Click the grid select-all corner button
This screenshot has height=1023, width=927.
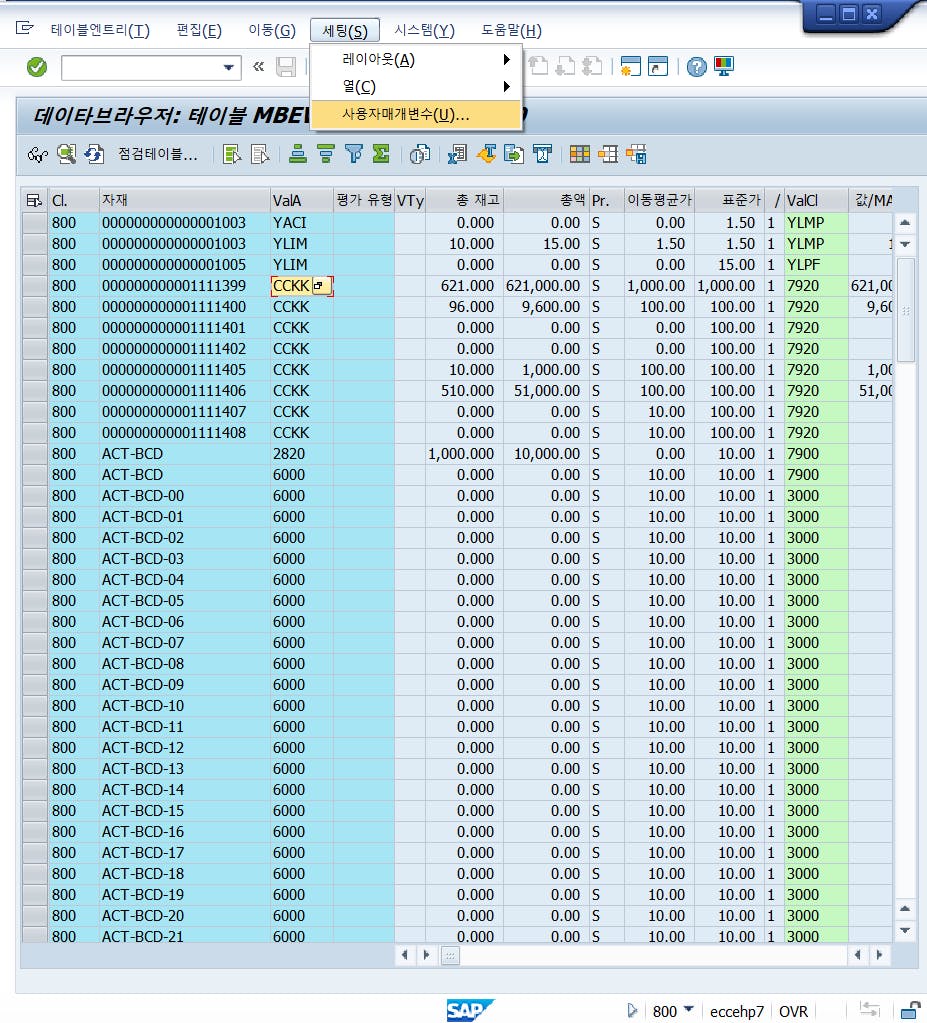coord(35,200)
